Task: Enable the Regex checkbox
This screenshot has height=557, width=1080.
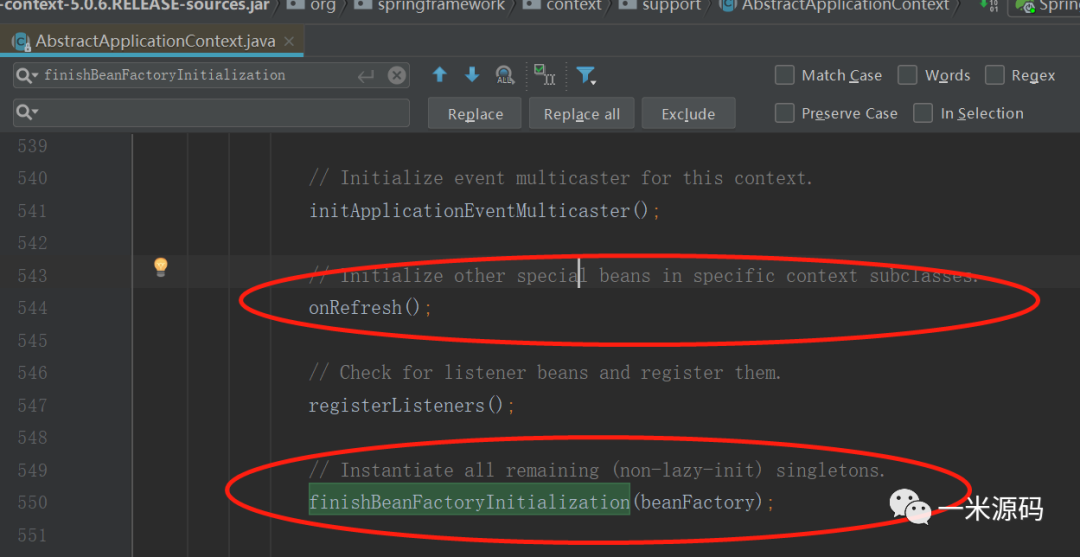Action: coord(995,75)
